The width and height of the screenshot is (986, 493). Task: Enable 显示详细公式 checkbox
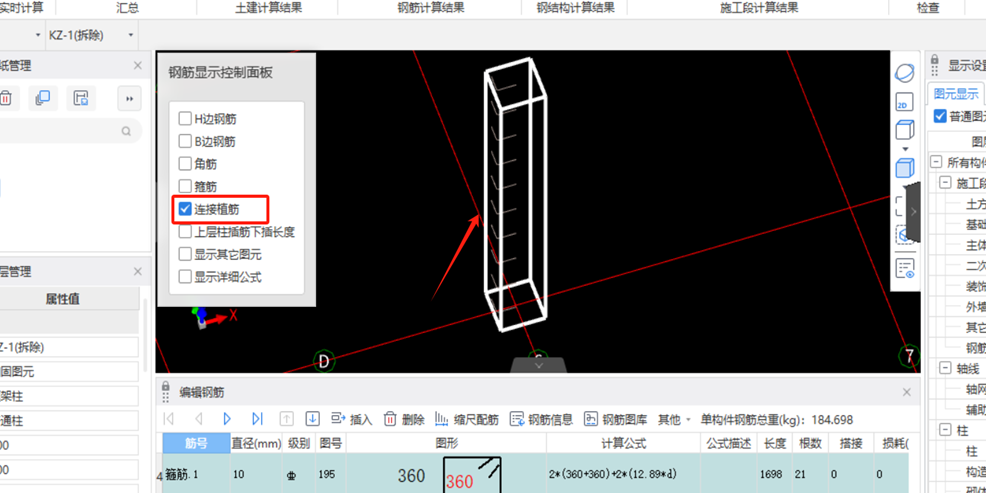pos(185,276)
